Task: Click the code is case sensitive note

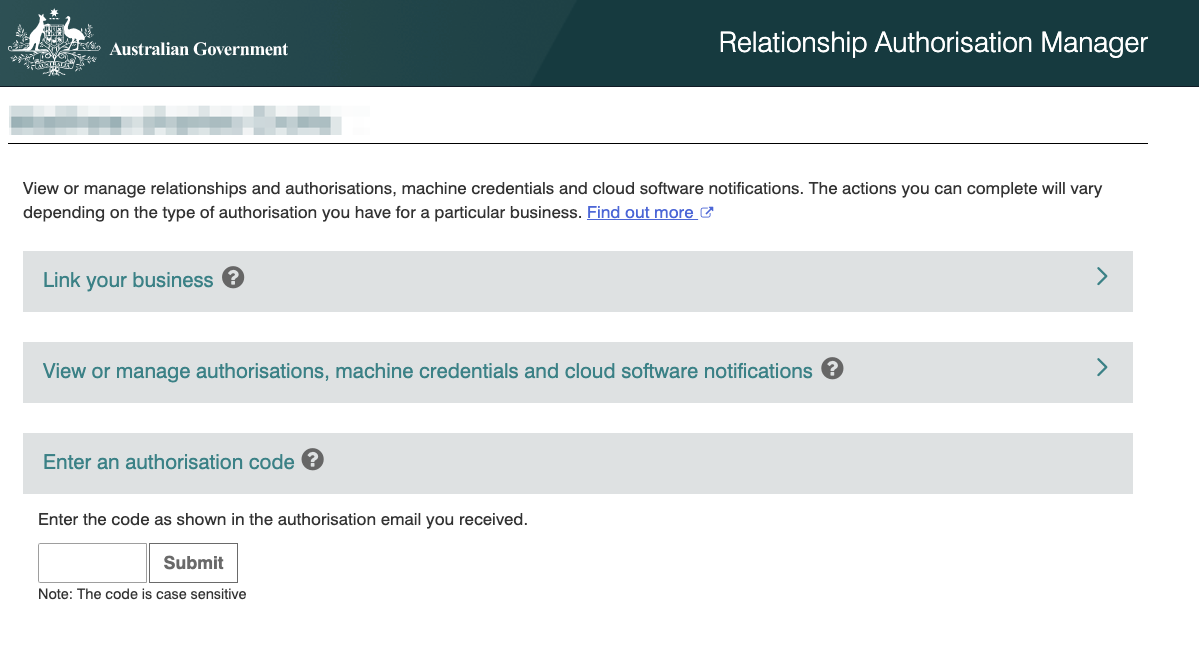Action: click(142, 594)
